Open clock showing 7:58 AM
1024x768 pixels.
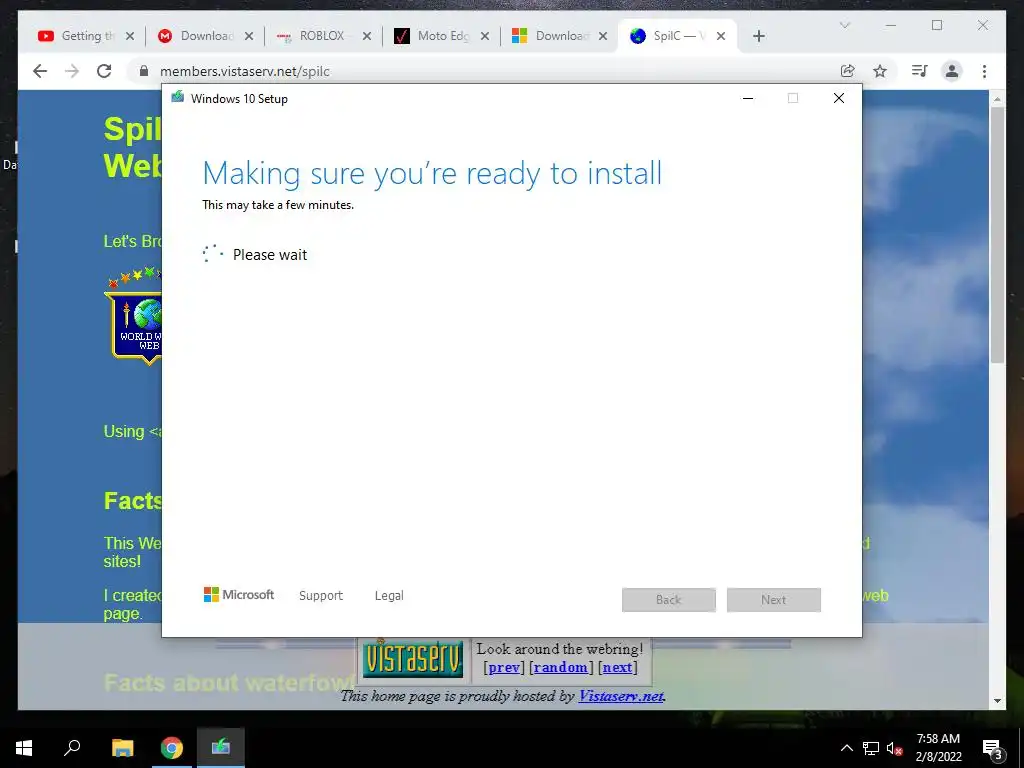(x=938, y=748)
